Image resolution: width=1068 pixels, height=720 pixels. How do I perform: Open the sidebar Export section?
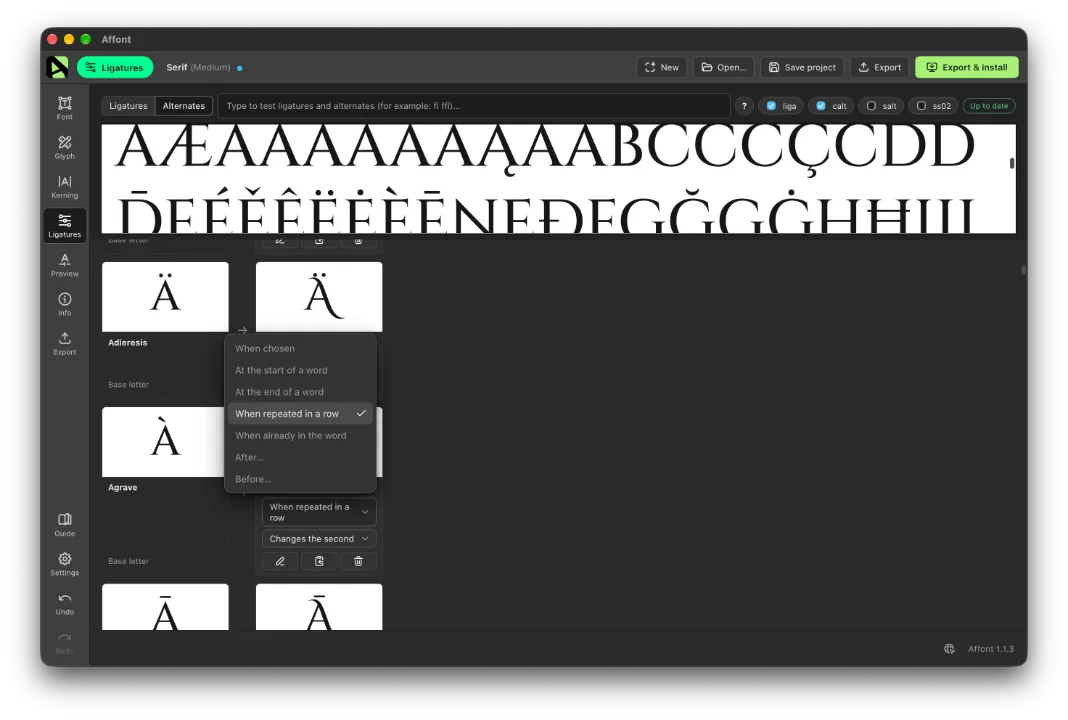click(65, 343)
